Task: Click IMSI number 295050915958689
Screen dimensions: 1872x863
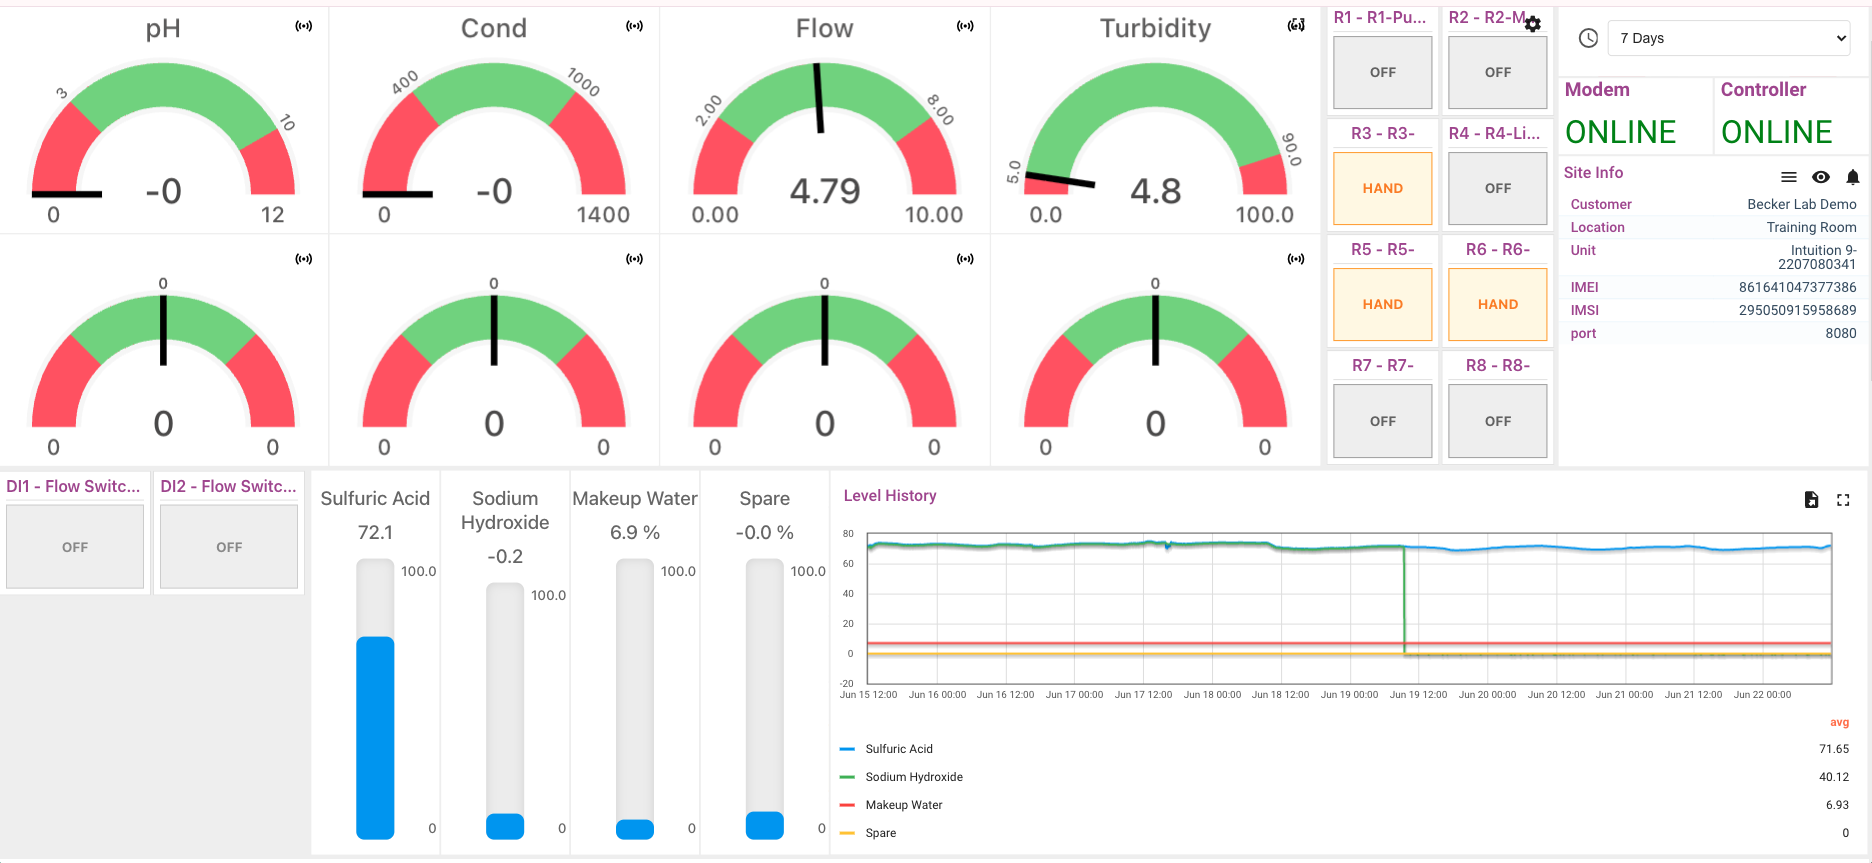Action: [x=1797, y=310]
